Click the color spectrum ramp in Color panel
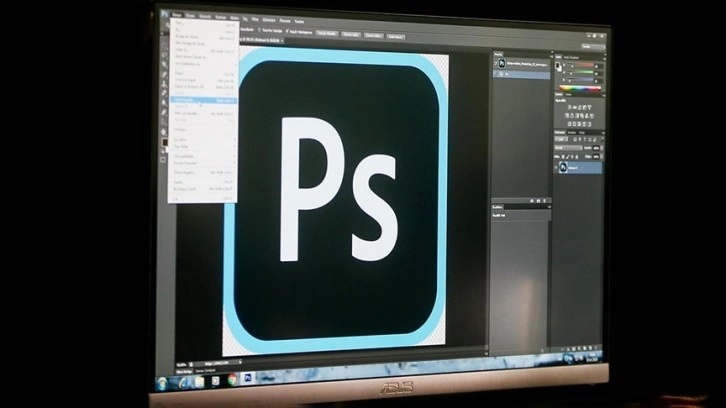 pyautogui.click(x=580, y=90)
